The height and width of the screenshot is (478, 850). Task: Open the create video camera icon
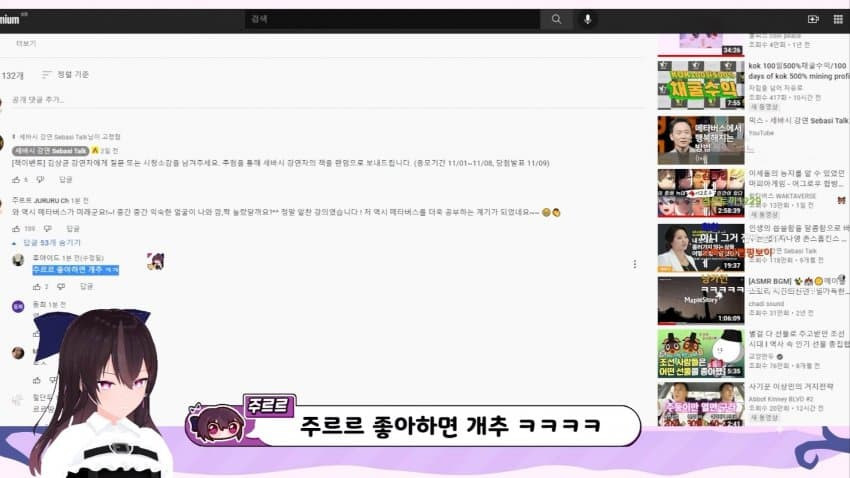(x=813, y=19)
